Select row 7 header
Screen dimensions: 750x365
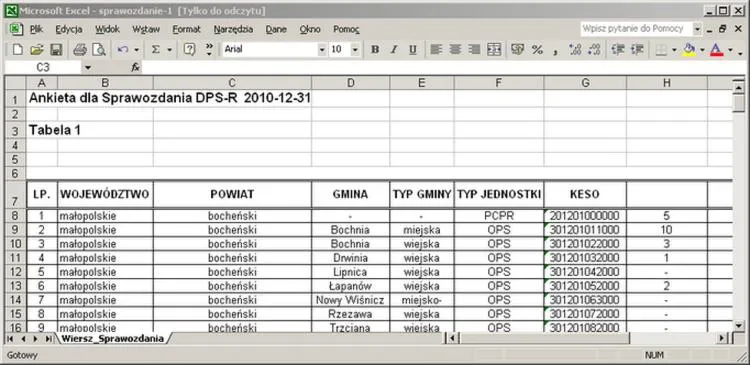pos(15,194)
